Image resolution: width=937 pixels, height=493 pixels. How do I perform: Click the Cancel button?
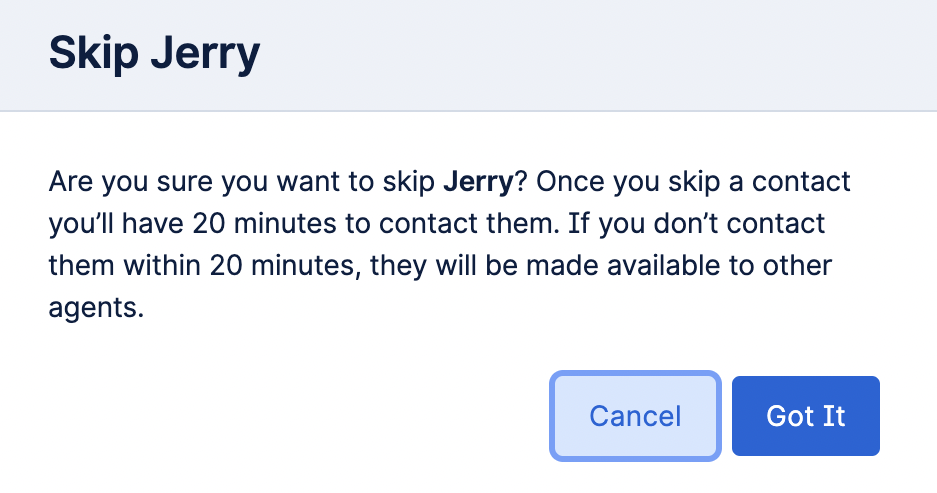tap(635, 416)
